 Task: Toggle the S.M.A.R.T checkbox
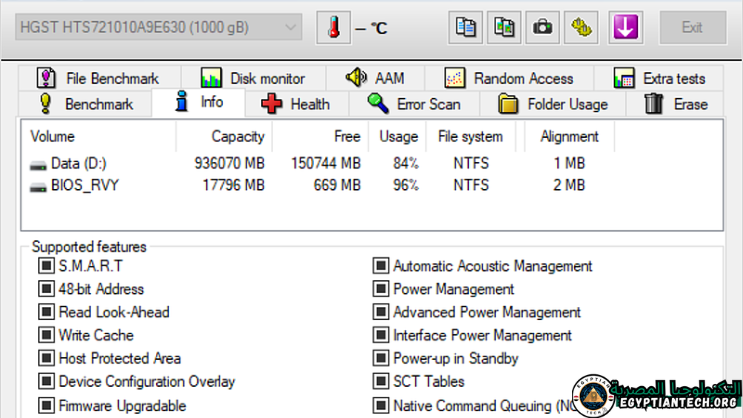tap(46, 266)
